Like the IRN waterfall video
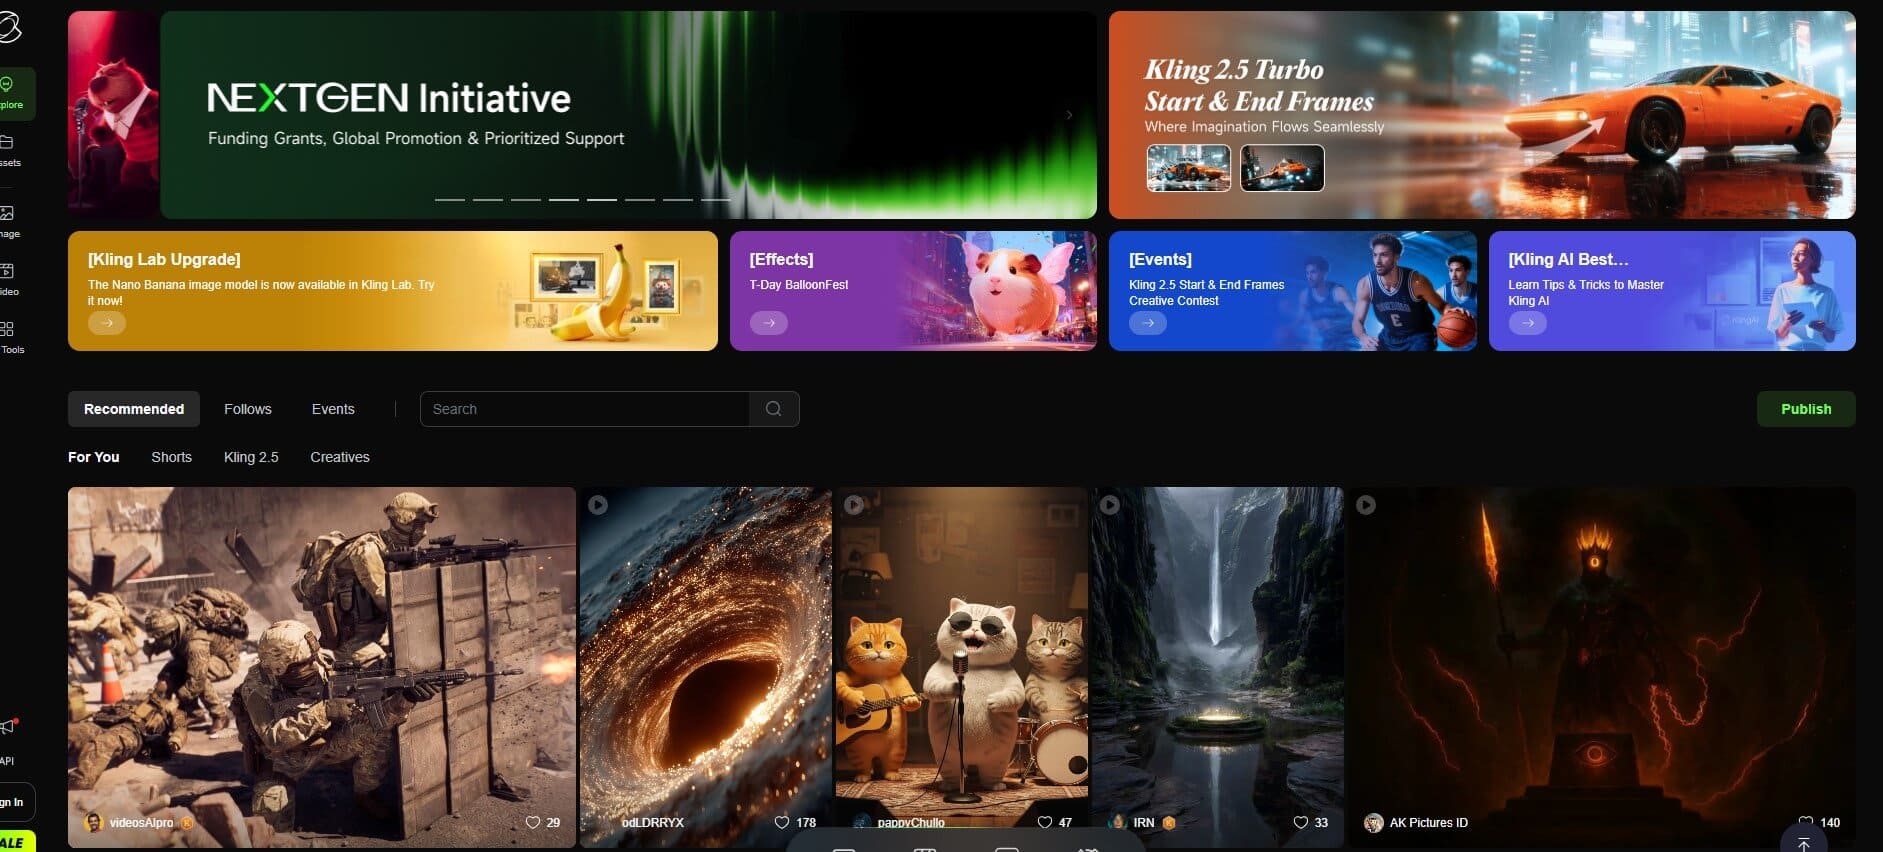This screenshot has width=1883, height=852. pyautogui.click(x=1300, y=822)
